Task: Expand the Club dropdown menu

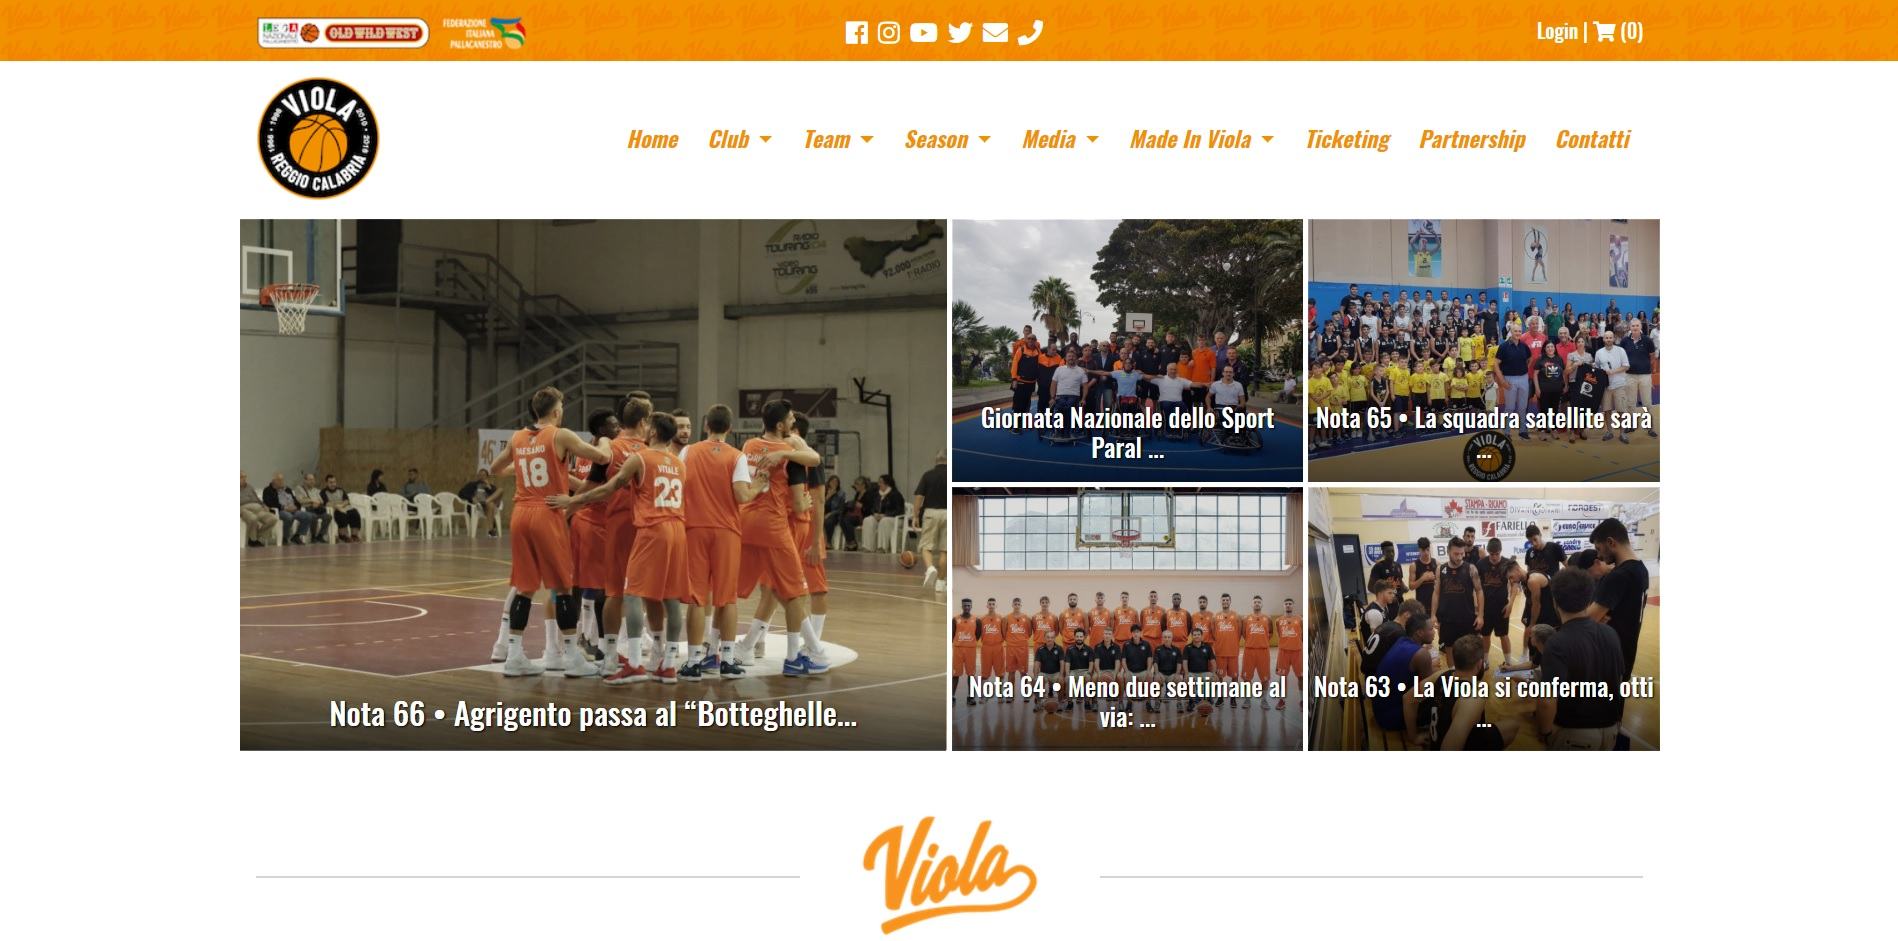Action: [740, 140]
